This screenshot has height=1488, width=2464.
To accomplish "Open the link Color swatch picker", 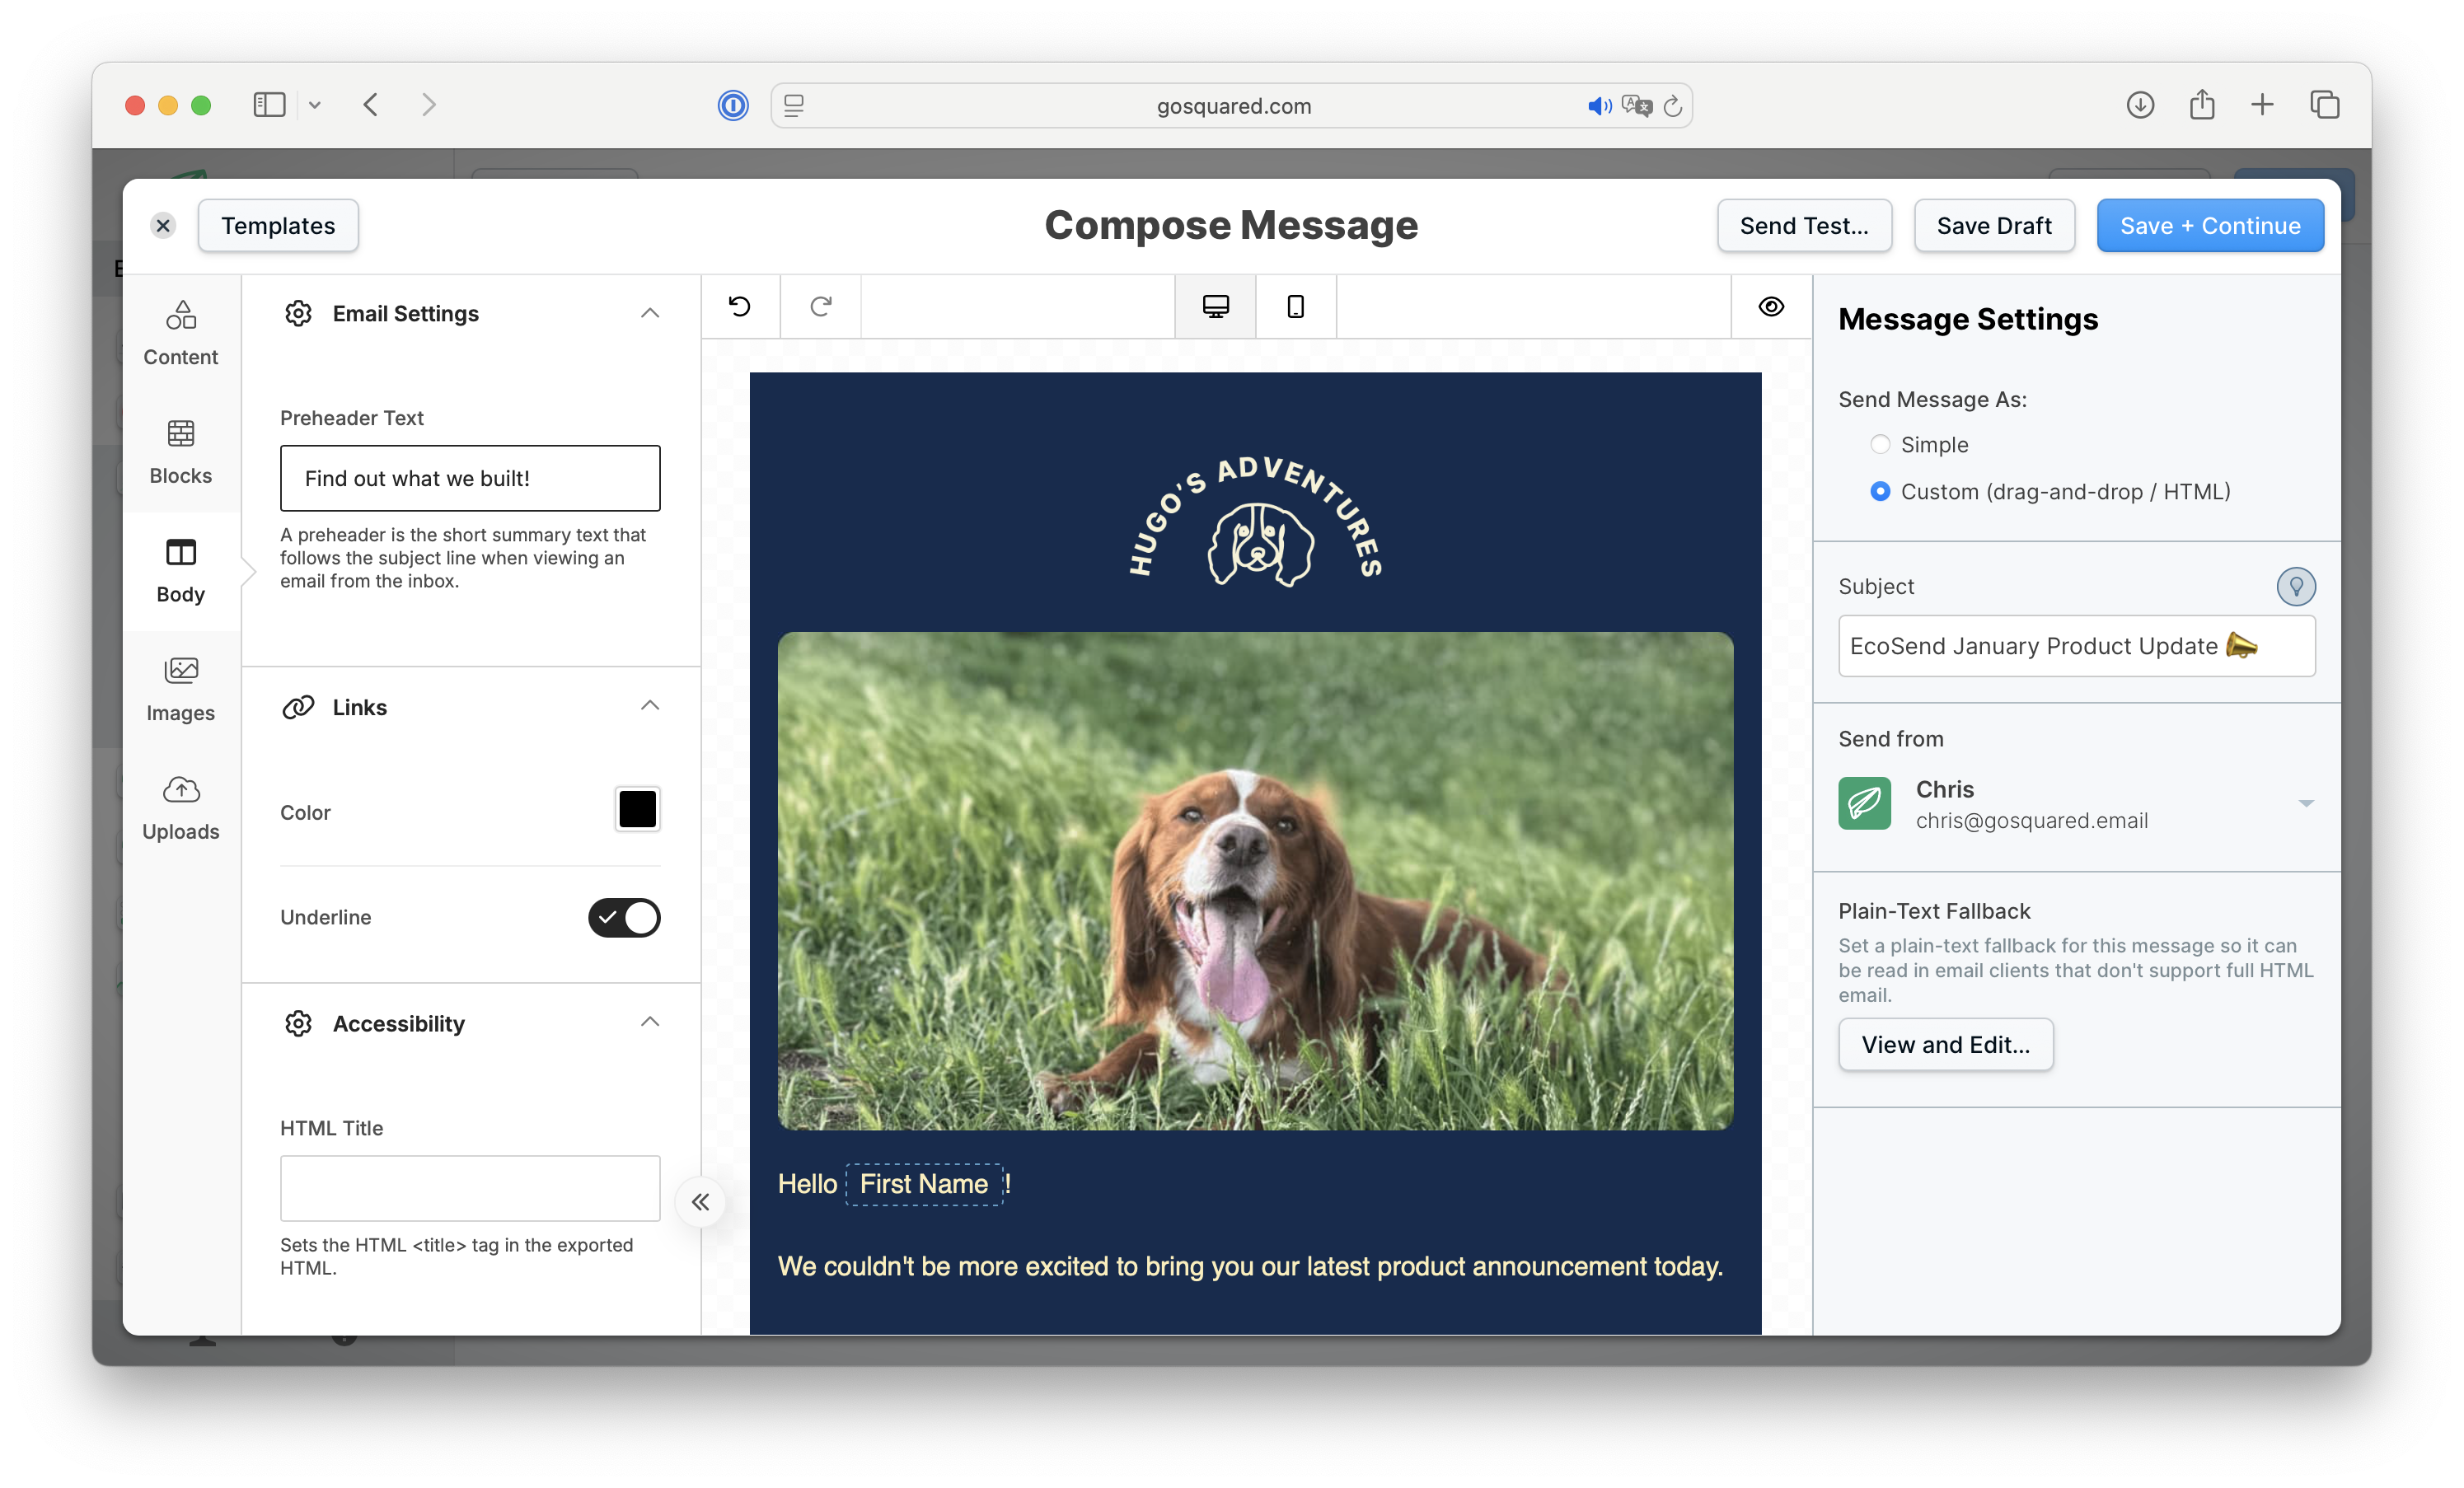I will pyautogui.click(x=637, y=809).
